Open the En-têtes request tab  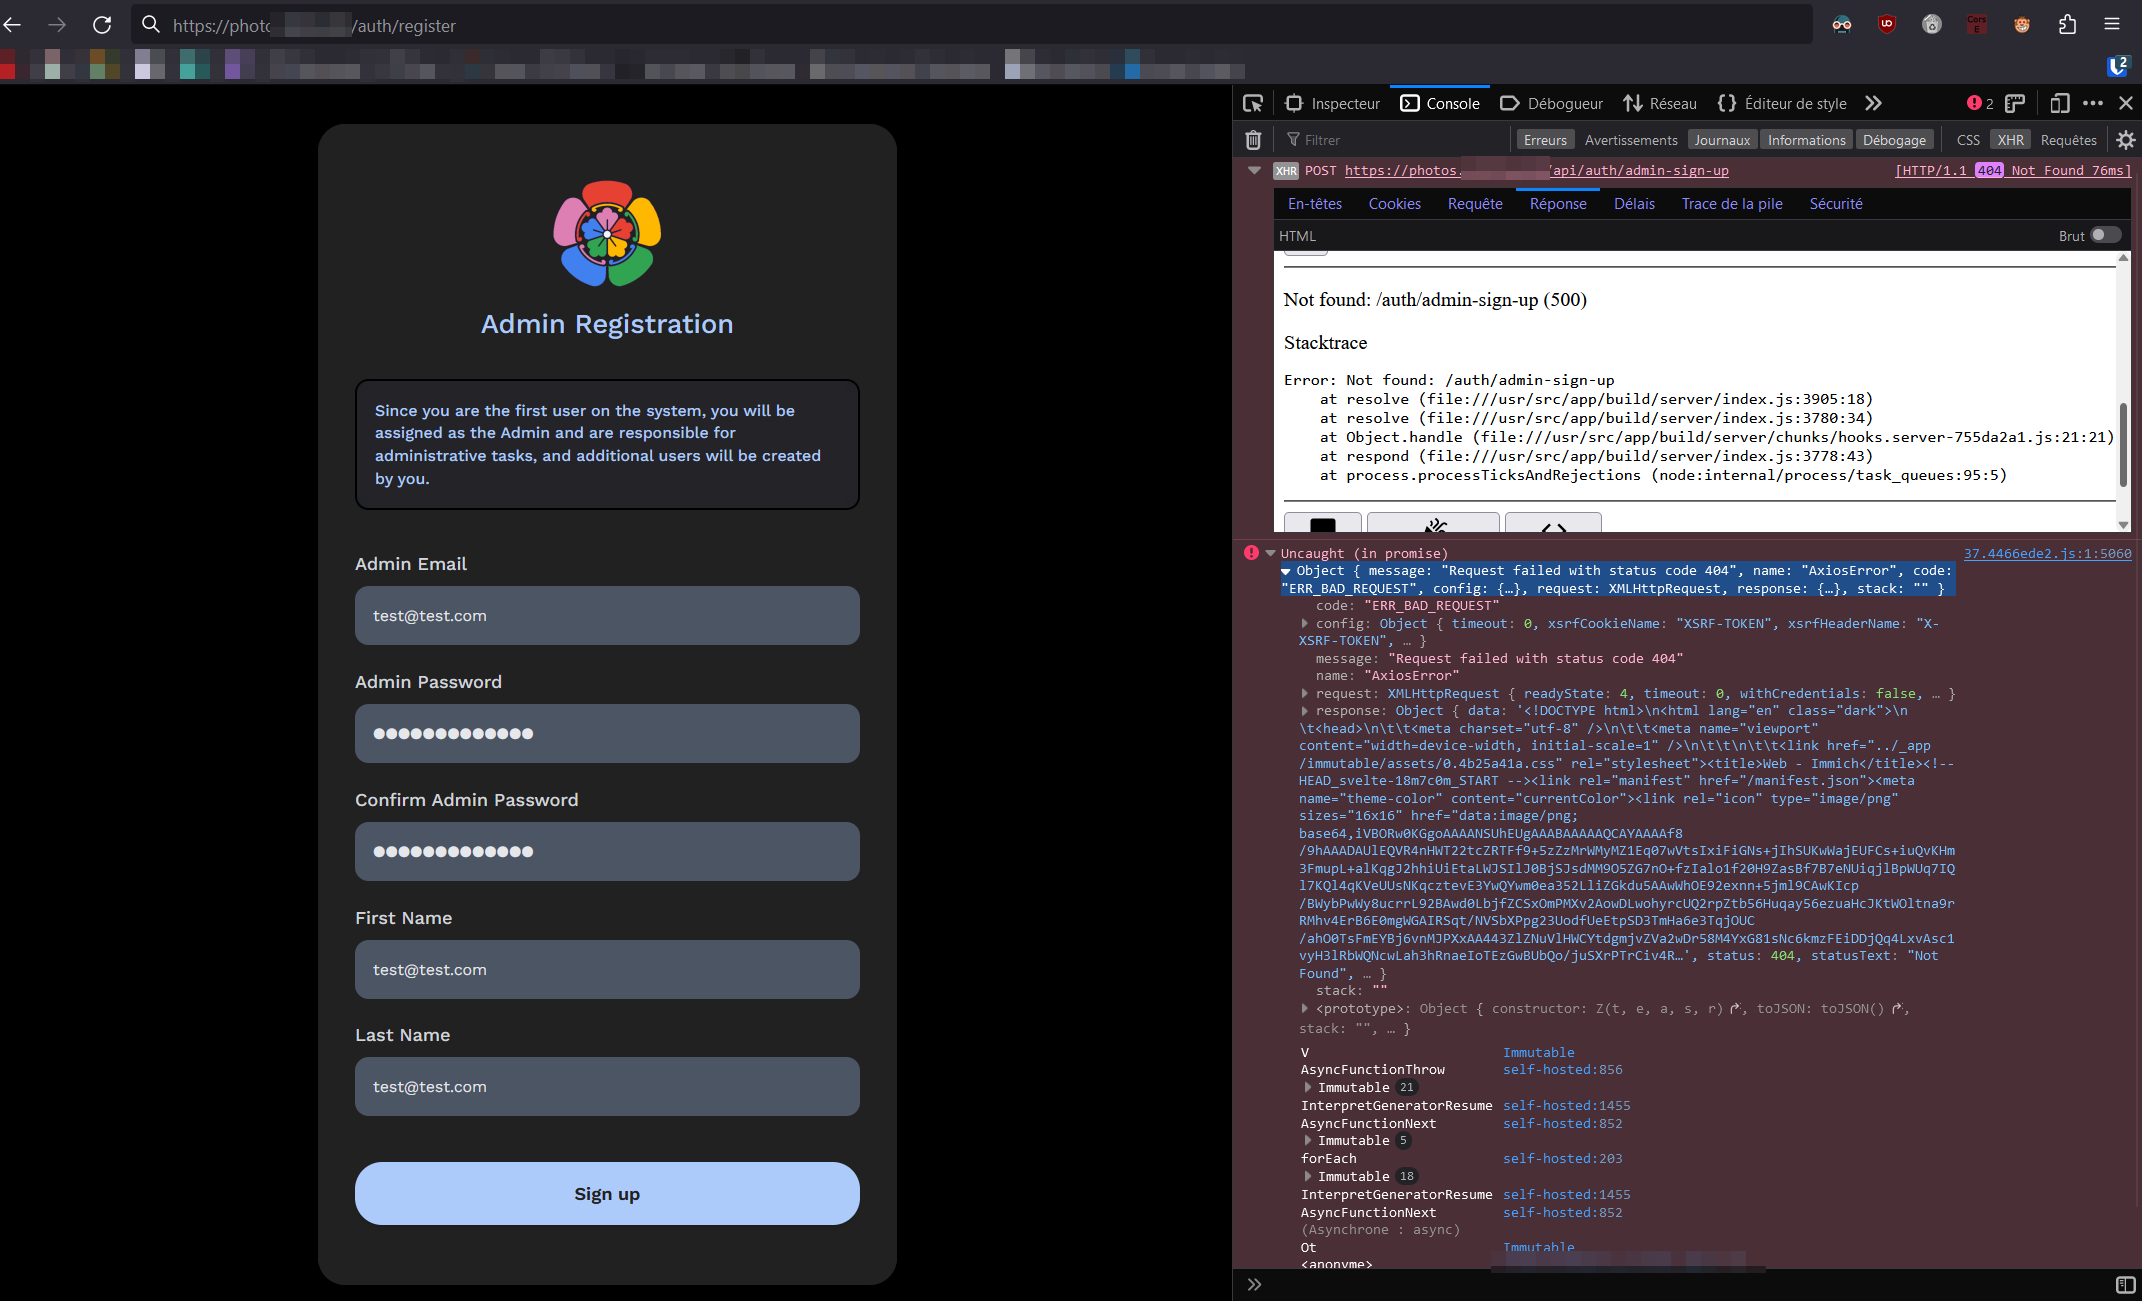(x=1315, y=203)
